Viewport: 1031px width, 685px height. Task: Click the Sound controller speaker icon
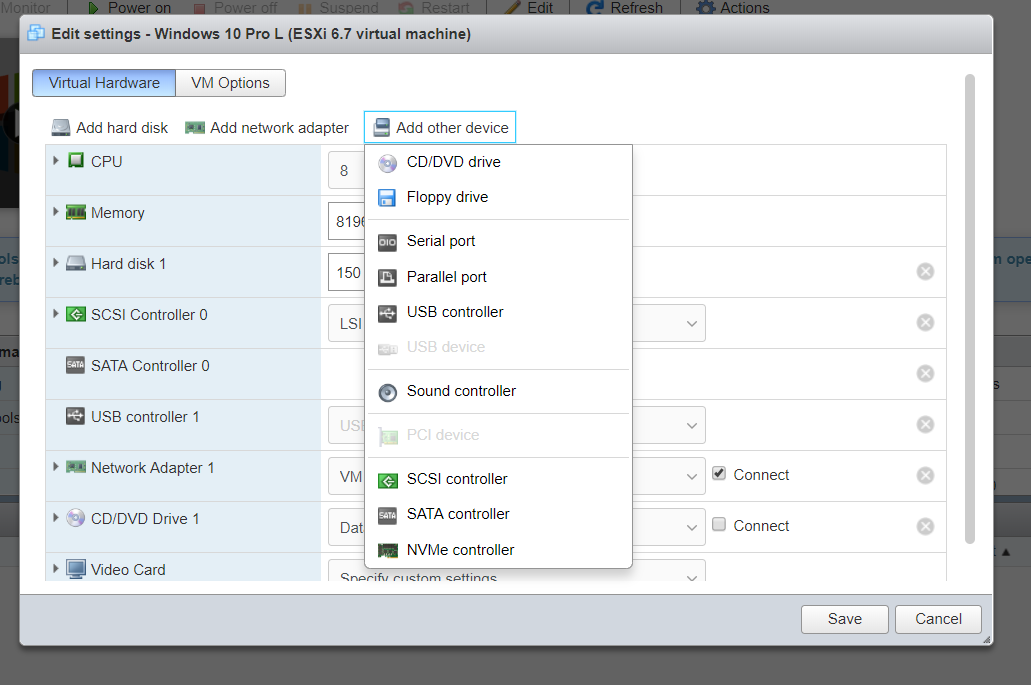(x=387, y=392)
